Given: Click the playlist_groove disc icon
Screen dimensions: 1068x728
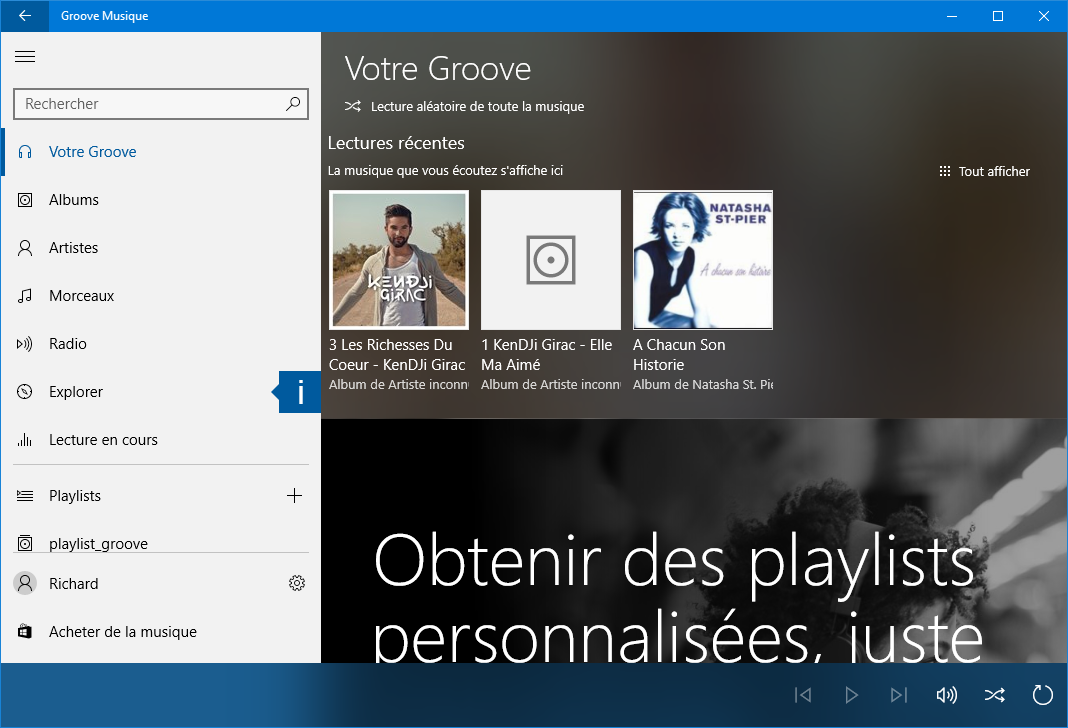Looking at the screenshot, I should [25, 543].
